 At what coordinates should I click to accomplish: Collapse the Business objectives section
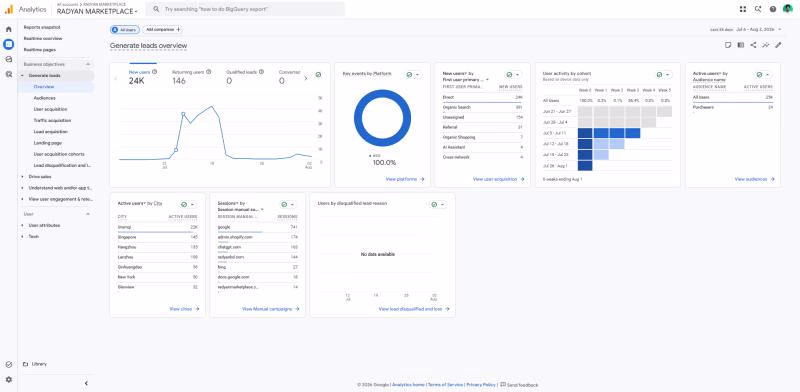click(88, 64)
